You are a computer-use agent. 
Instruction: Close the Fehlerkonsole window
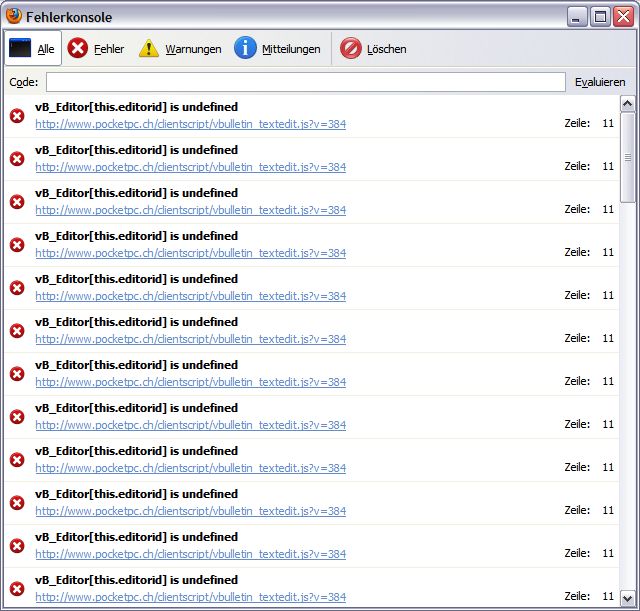[624, 17]
